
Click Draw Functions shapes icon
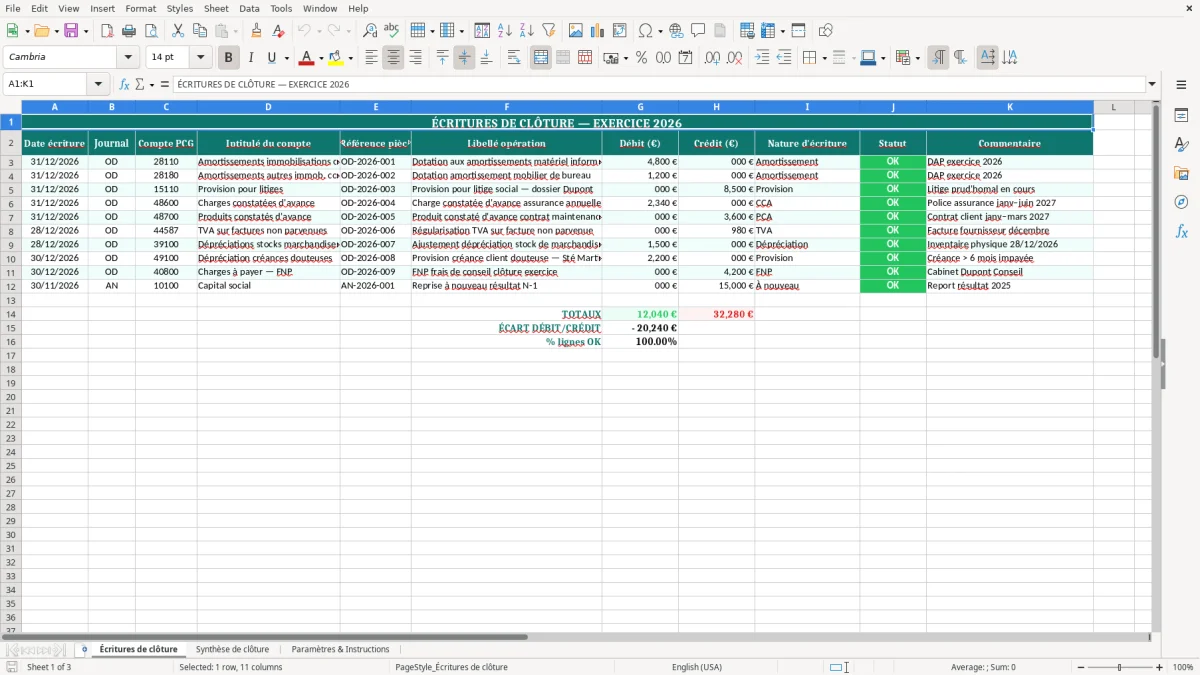click(826, 31)
